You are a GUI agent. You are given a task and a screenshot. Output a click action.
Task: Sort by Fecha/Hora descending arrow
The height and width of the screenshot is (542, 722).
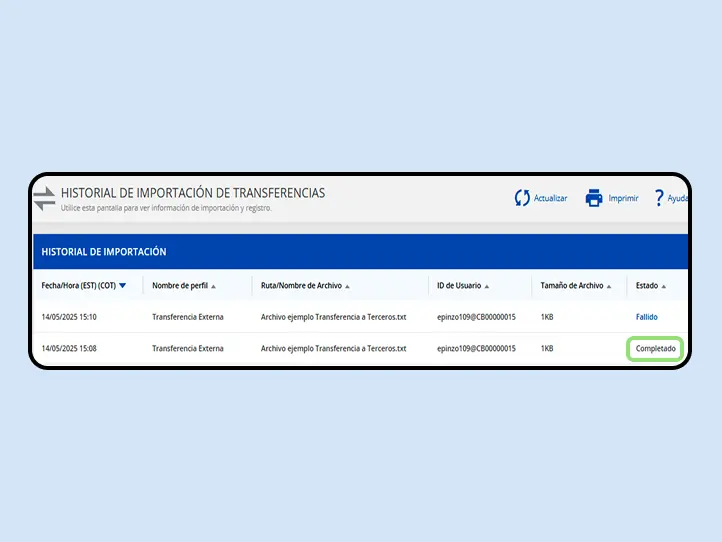[122, 286]
